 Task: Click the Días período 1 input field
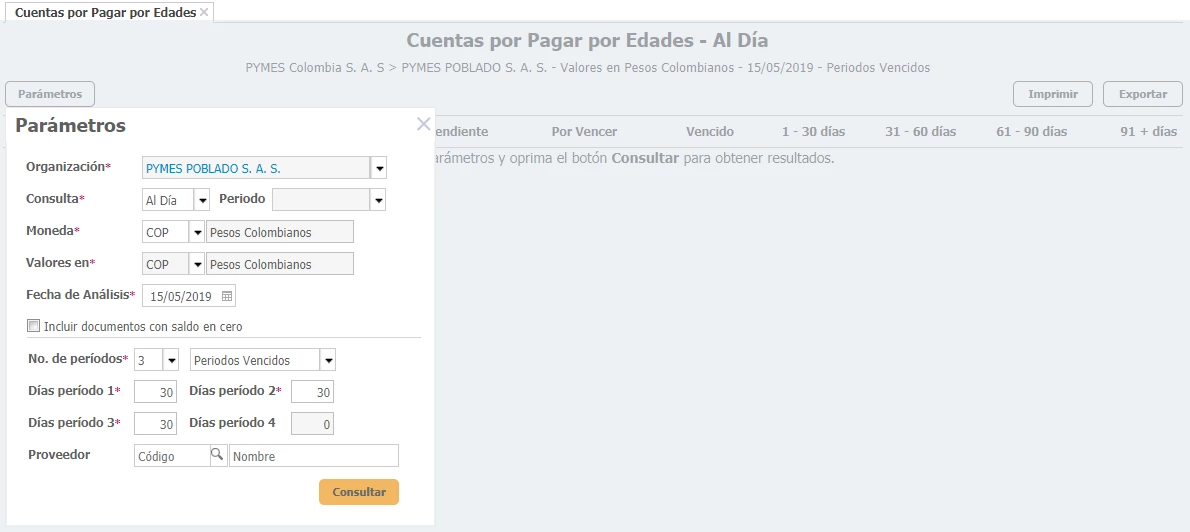click(x=155, y=392)
